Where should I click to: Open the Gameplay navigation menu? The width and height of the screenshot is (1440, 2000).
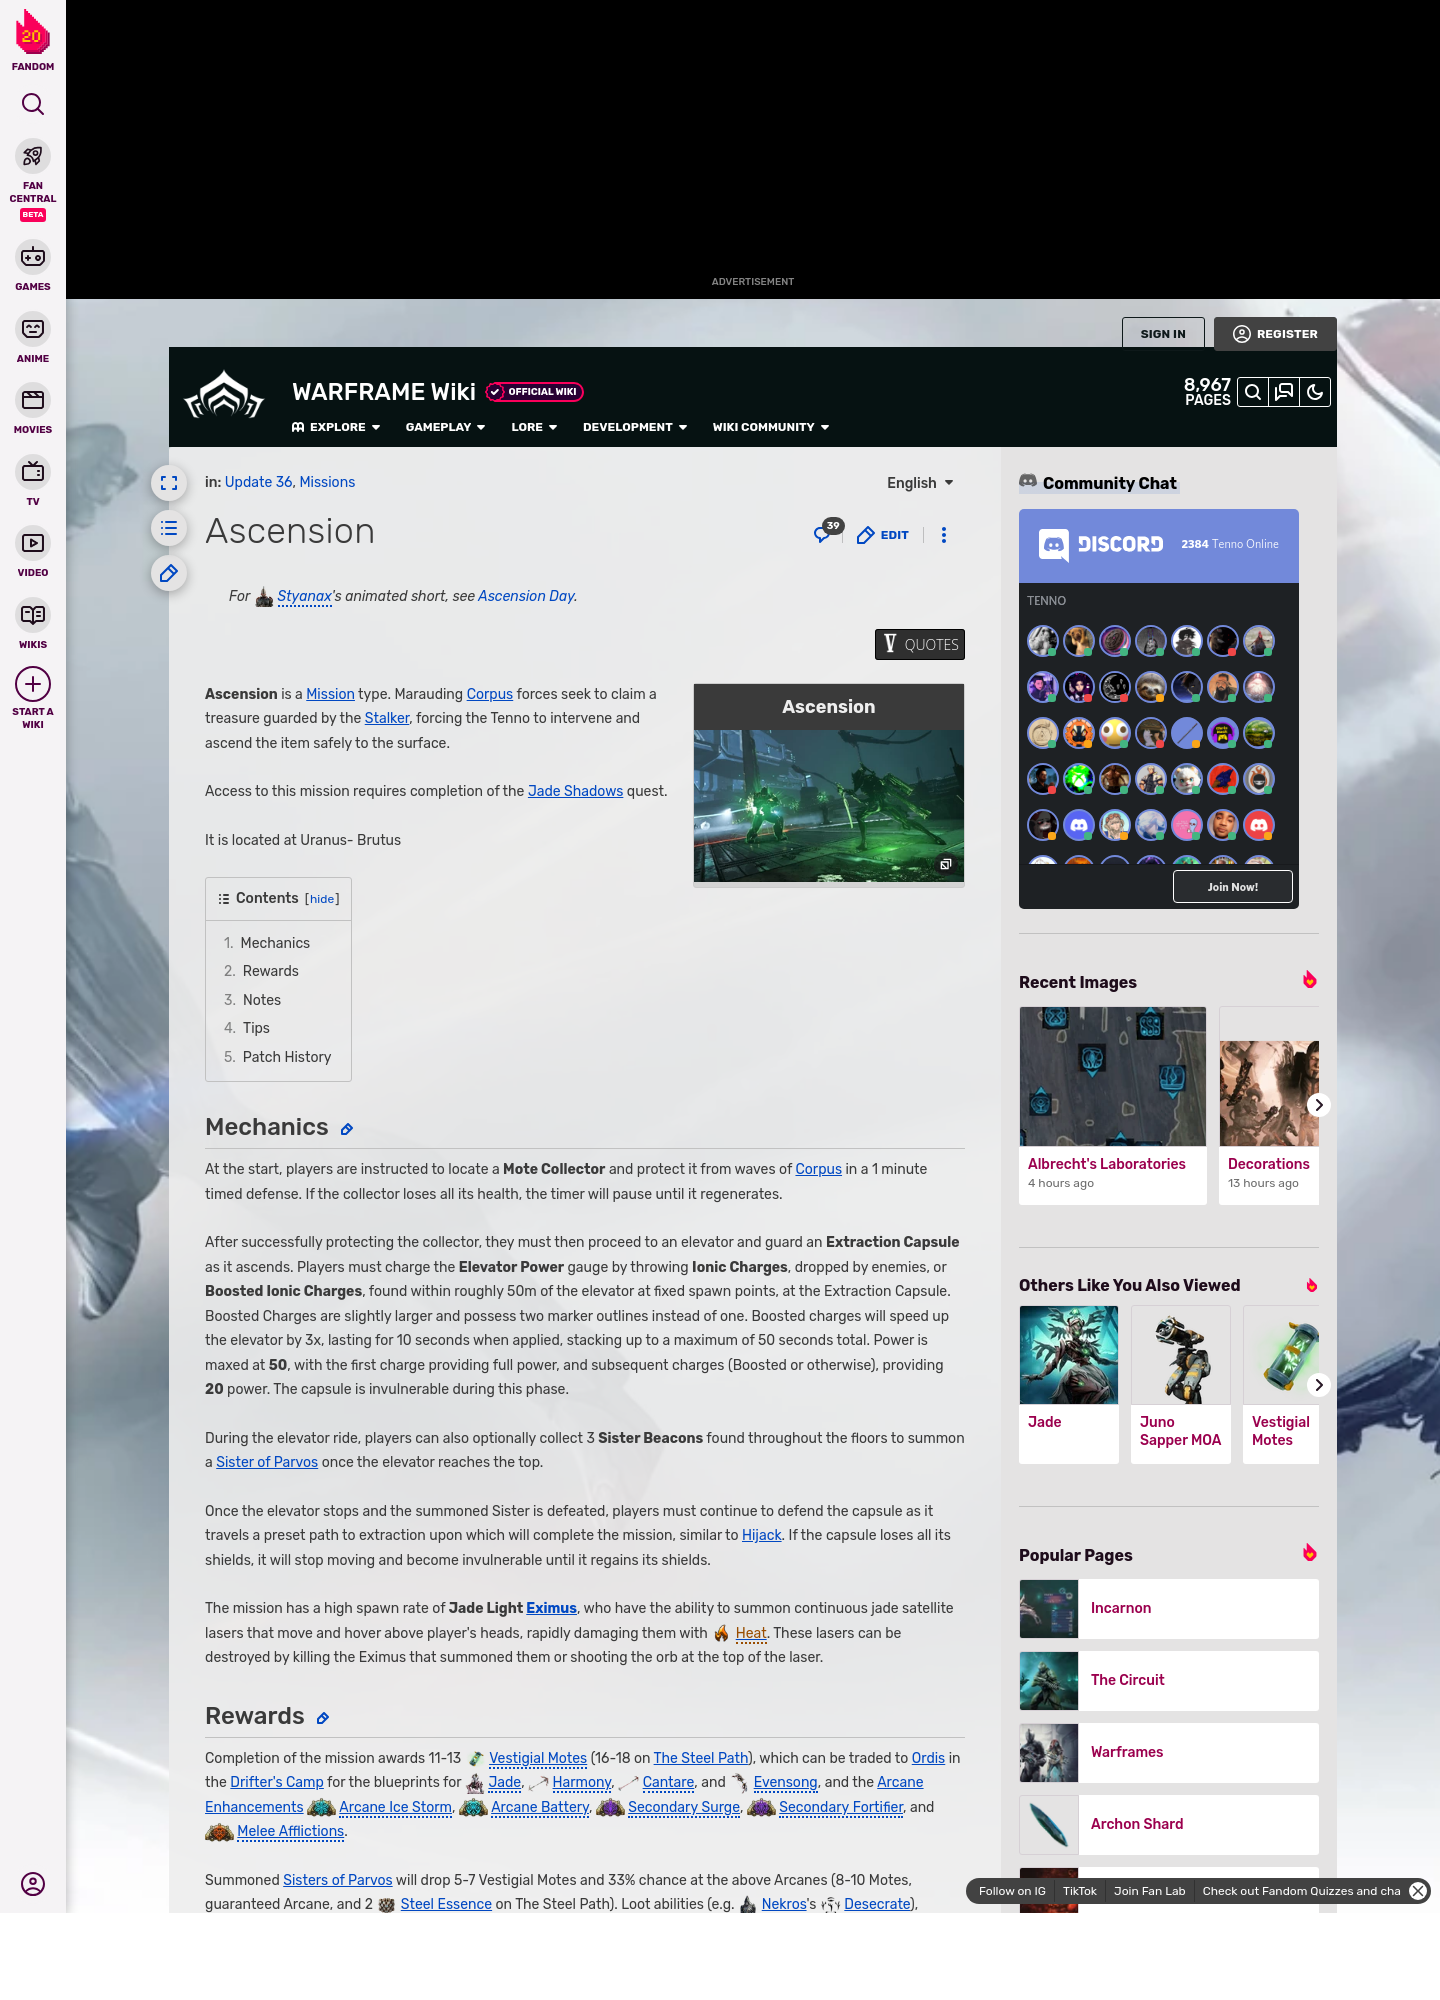(x=445, y=427)
